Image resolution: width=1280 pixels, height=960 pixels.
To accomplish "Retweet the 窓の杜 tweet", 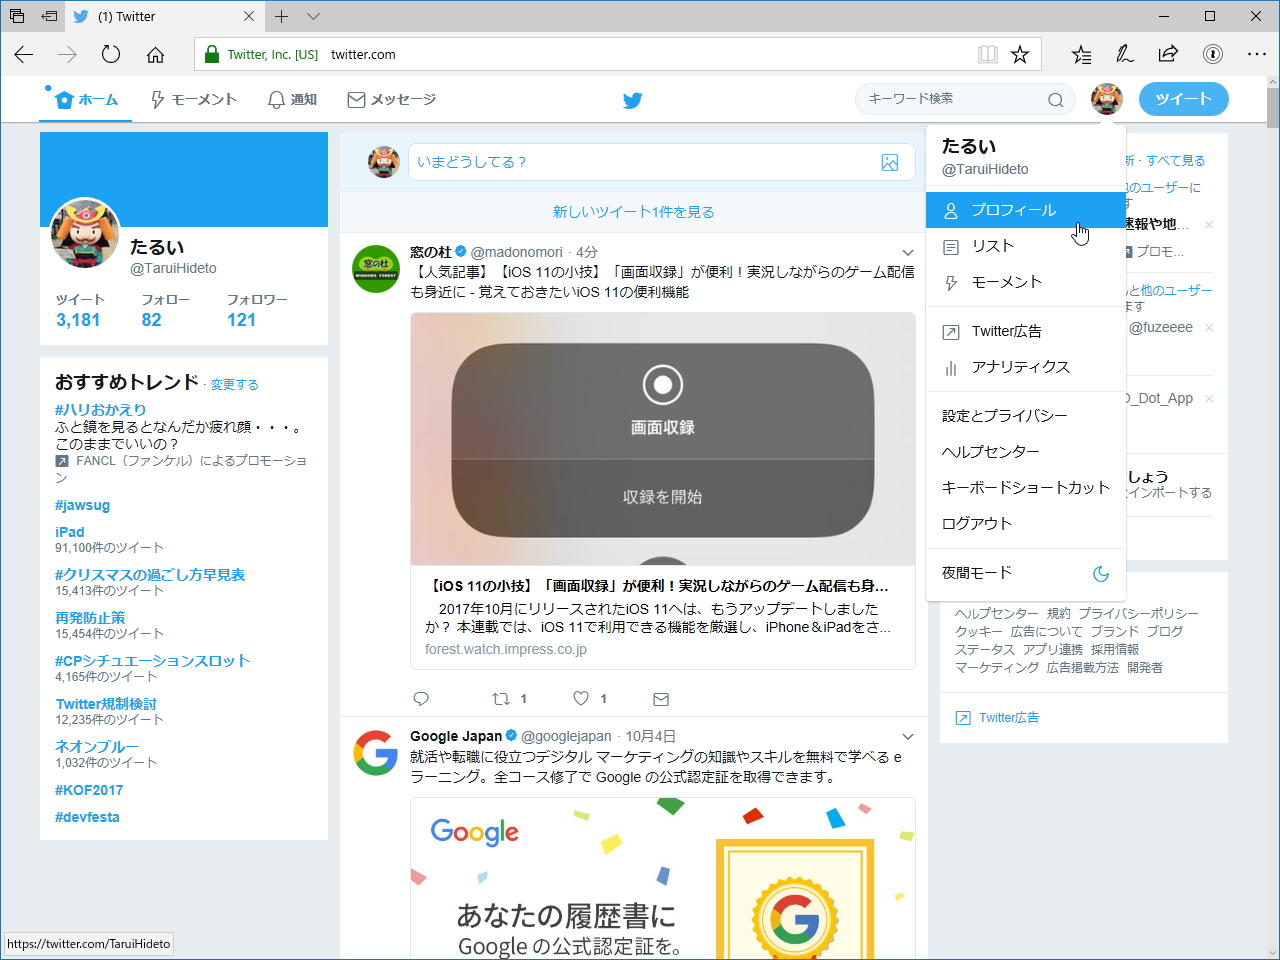I will point(503,698).
